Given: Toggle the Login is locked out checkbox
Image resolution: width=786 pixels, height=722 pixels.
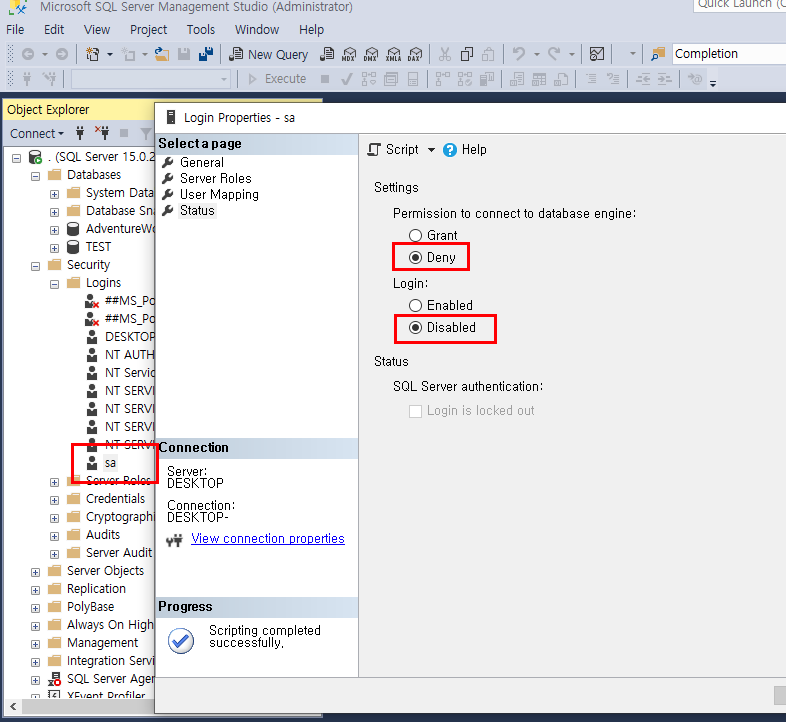Looking at the screenshot, I should pos(415,411).
